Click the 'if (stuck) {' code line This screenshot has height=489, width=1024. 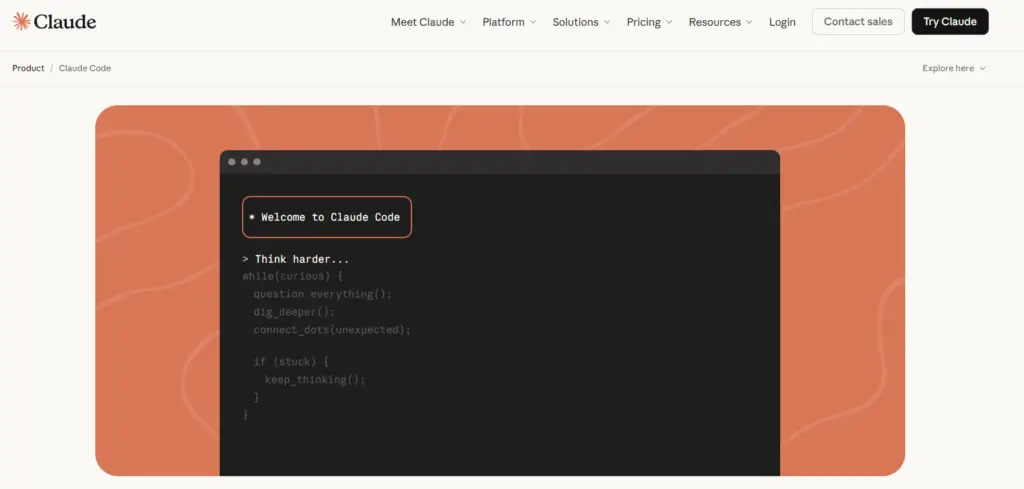pyautogui.click(x=291, y=361)
